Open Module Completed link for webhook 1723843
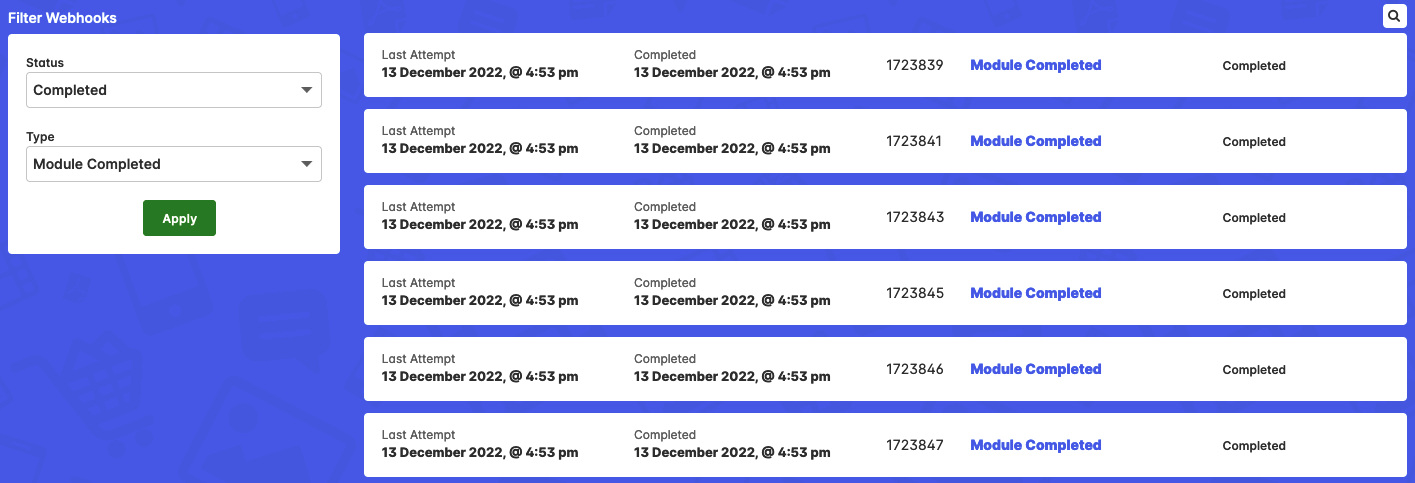This screenshot has width=1415, height=483. (1036, 217)
